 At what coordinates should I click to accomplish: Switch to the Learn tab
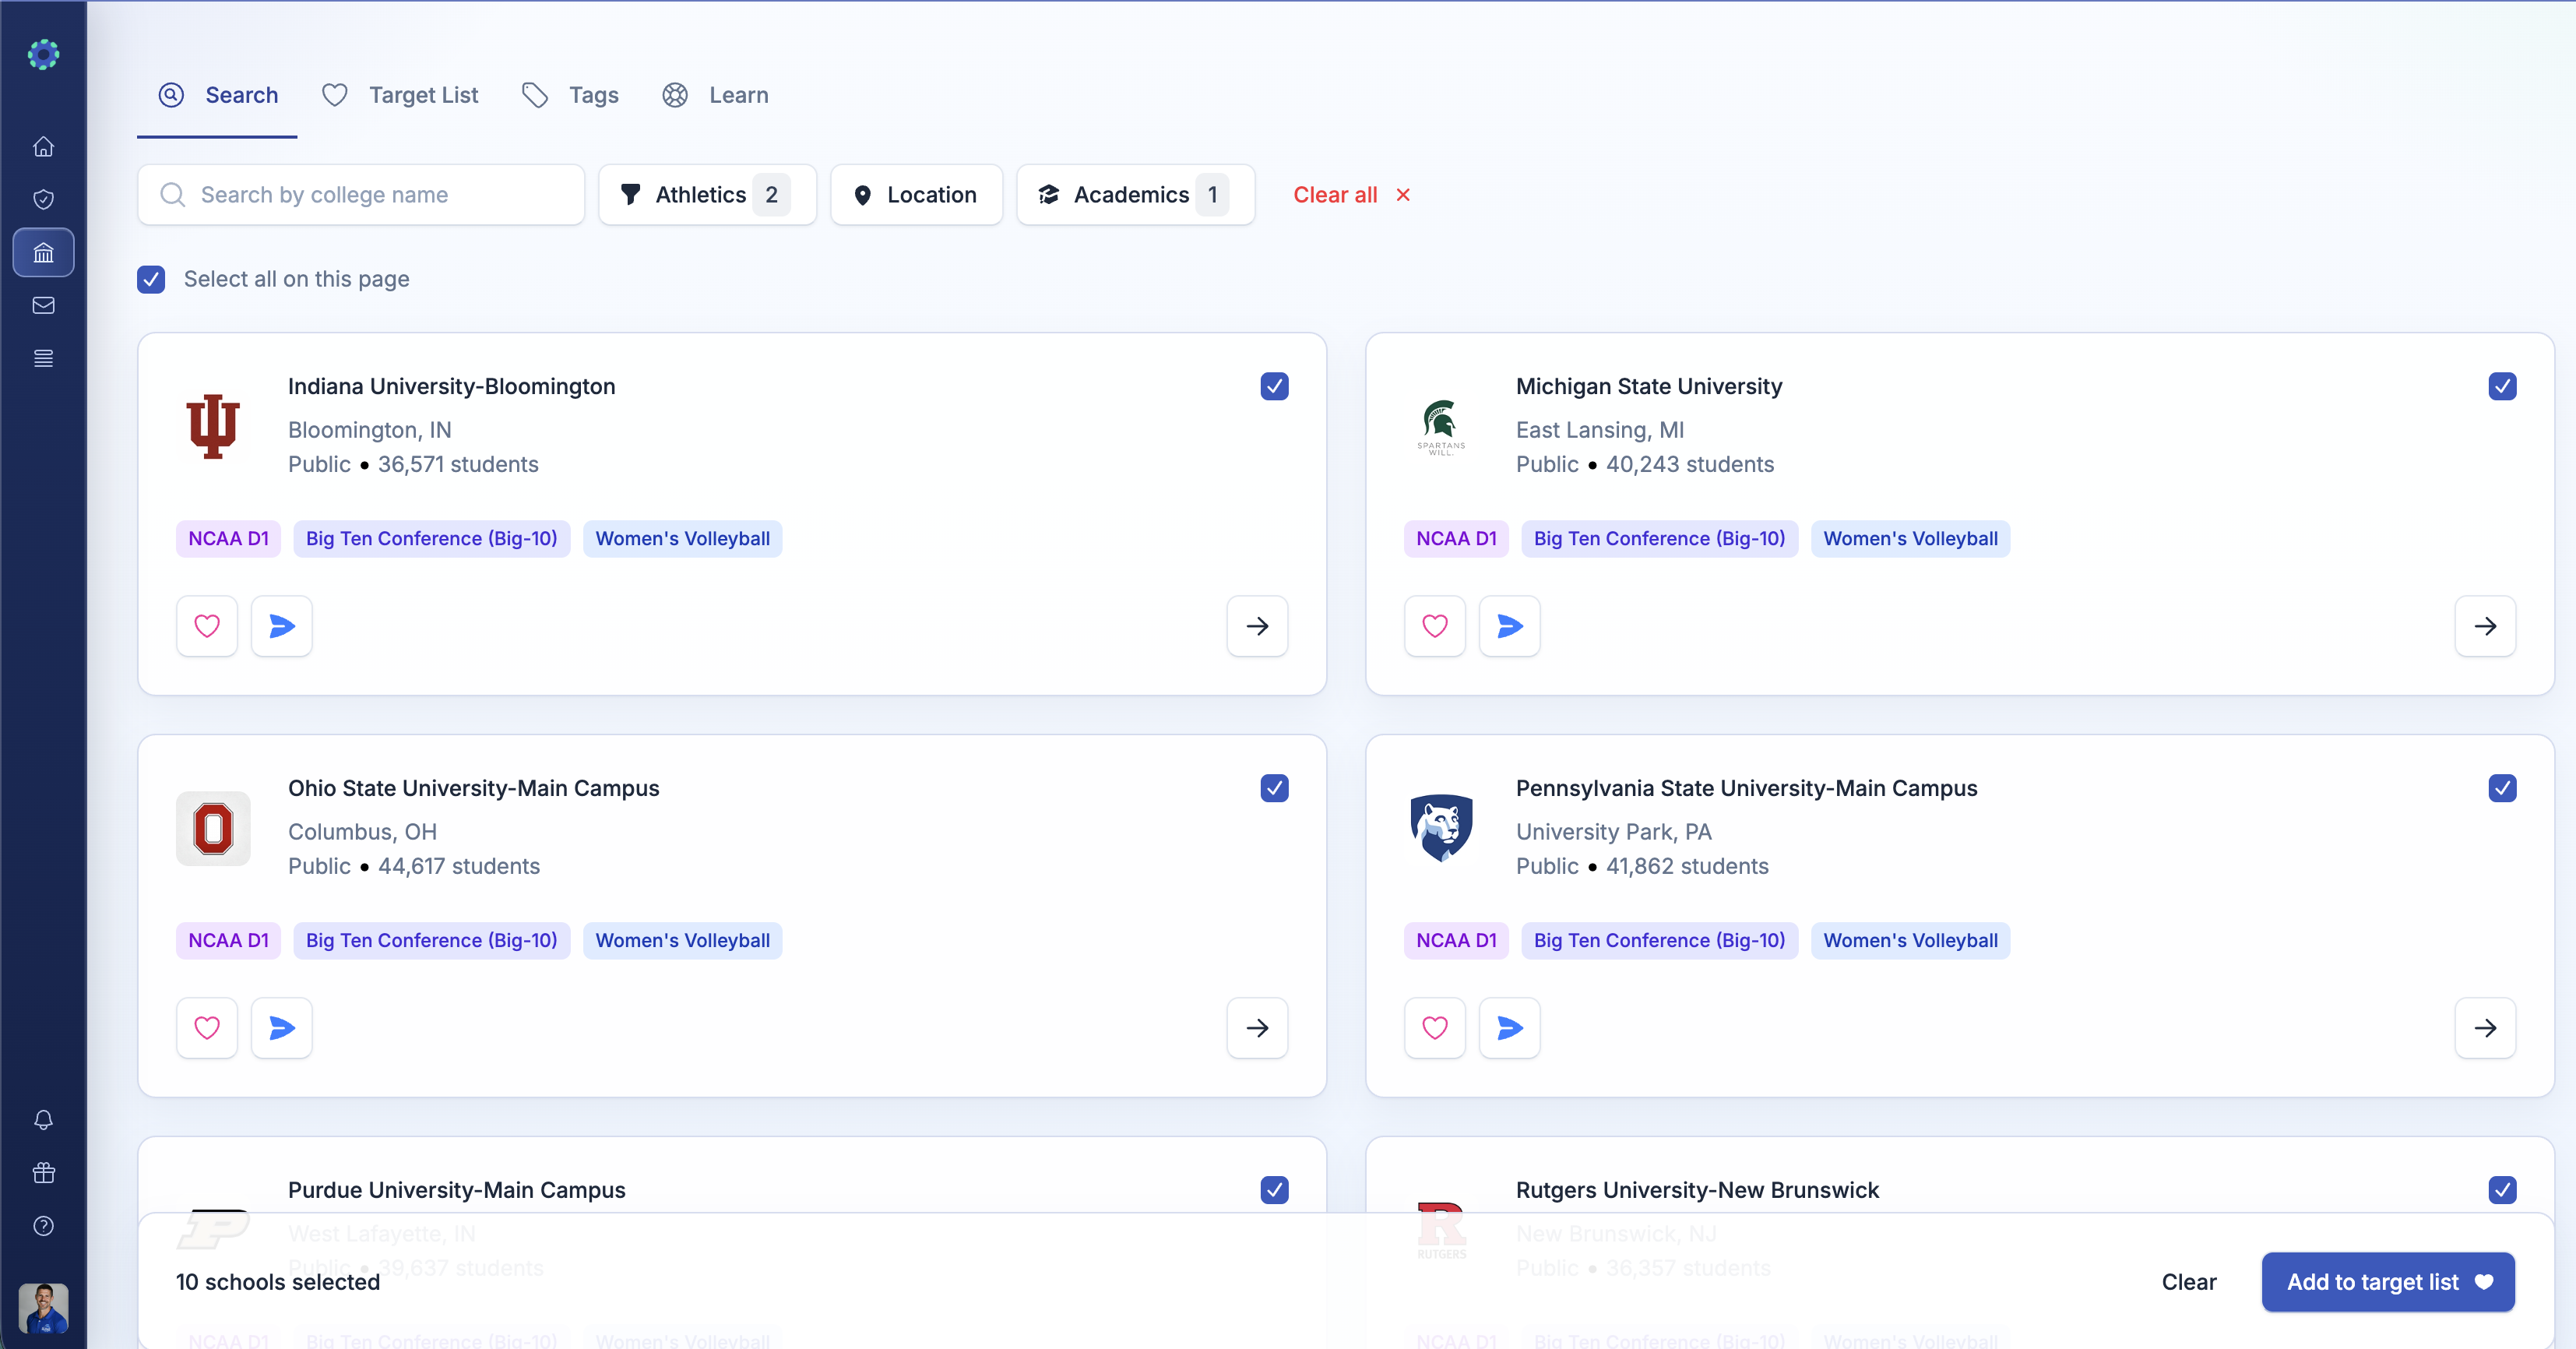click(x=715, y=96)
